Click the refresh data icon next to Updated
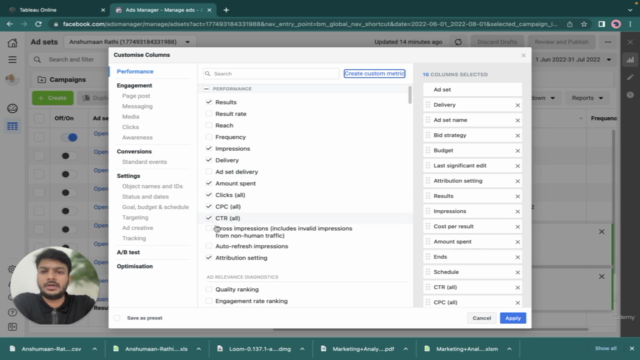 tap(458, 42)
